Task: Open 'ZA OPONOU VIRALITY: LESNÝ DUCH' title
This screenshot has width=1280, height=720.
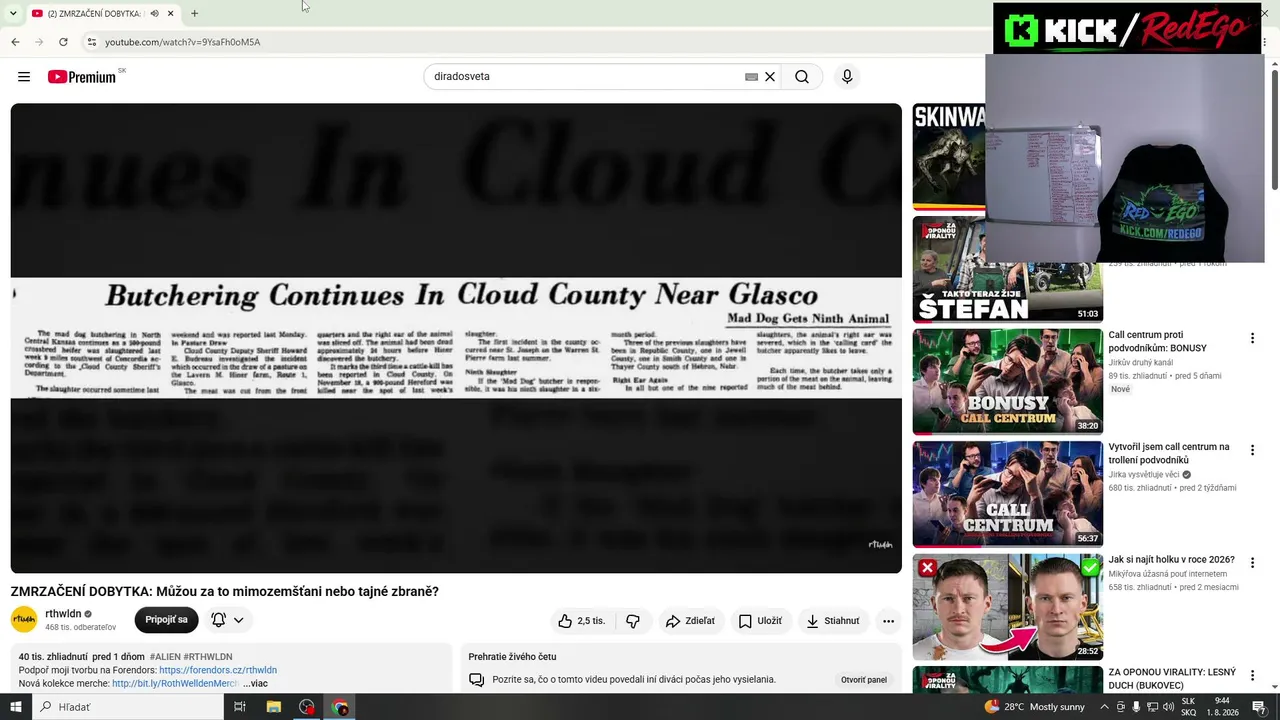Action: [1172, 679]
